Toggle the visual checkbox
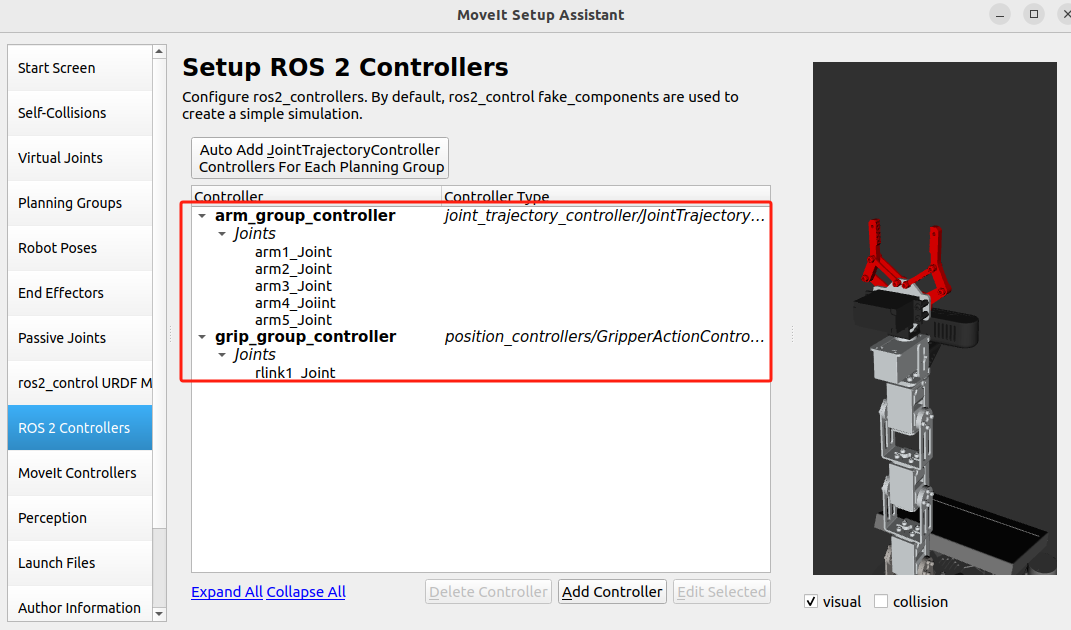The height and width of the screenshot is (630, 1071). (x=811, y=602)
